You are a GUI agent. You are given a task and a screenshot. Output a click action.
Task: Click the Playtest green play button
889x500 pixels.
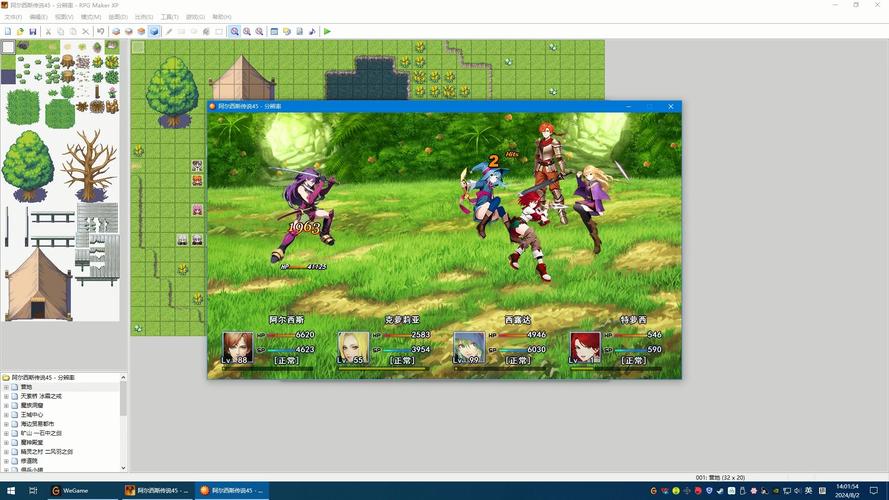[327, 32]
